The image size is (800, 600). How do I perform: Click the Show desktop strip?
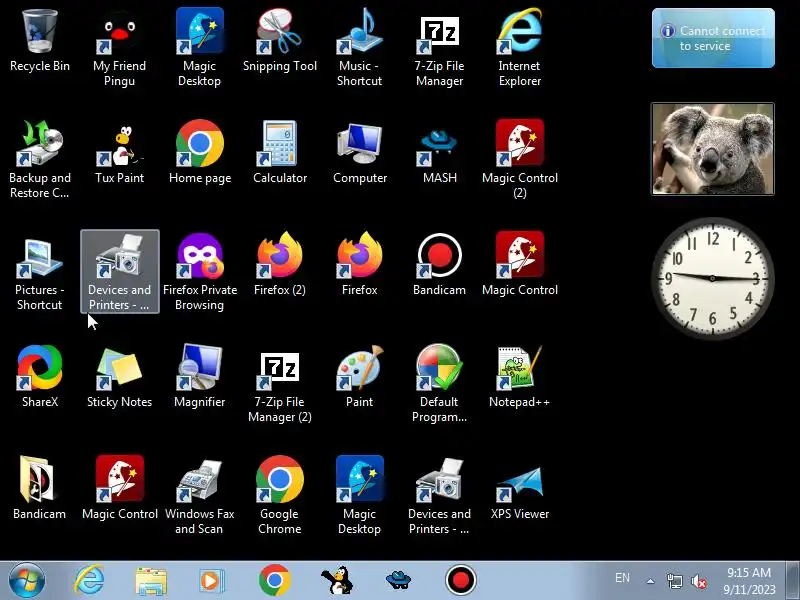click(x=792, y=580)
